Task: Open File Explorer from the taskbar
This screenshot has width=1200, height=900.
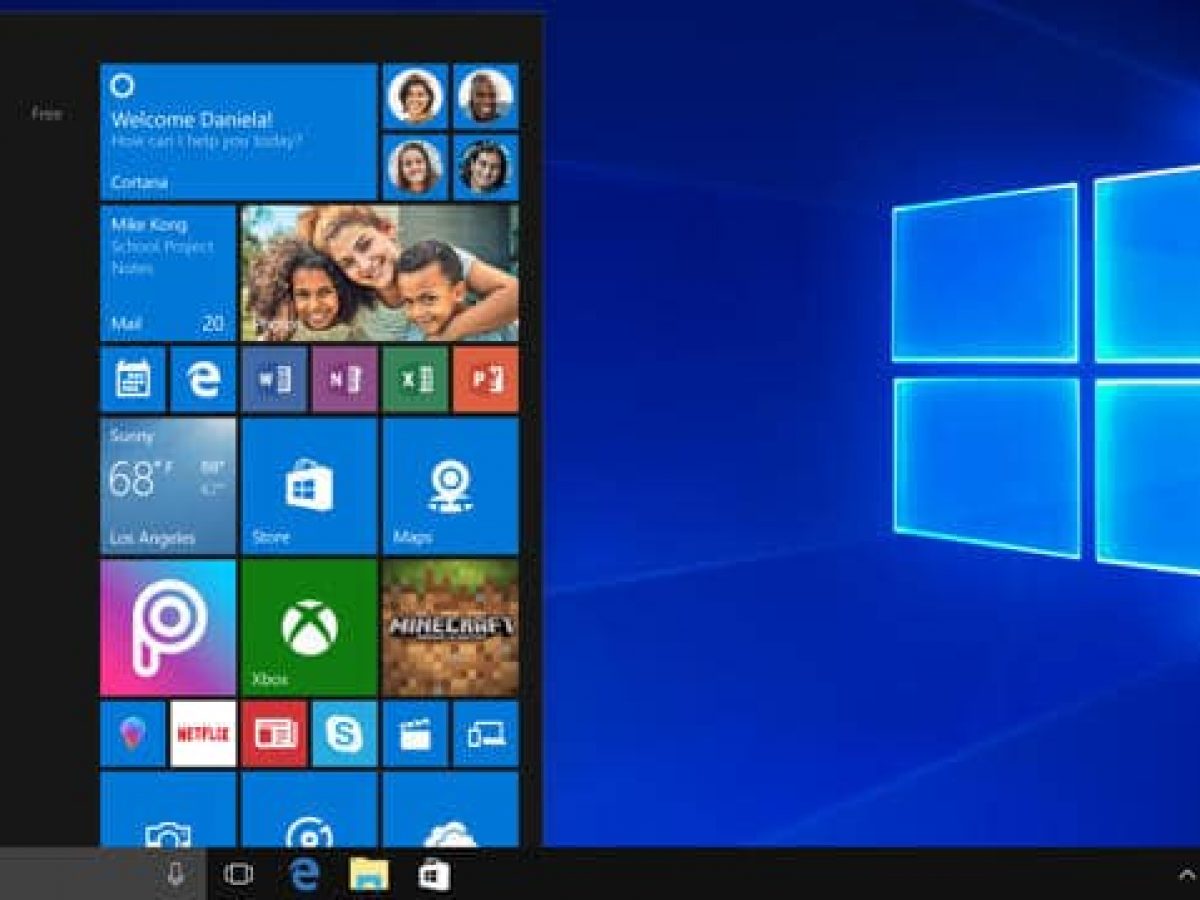Action: (x=369, y=875)
